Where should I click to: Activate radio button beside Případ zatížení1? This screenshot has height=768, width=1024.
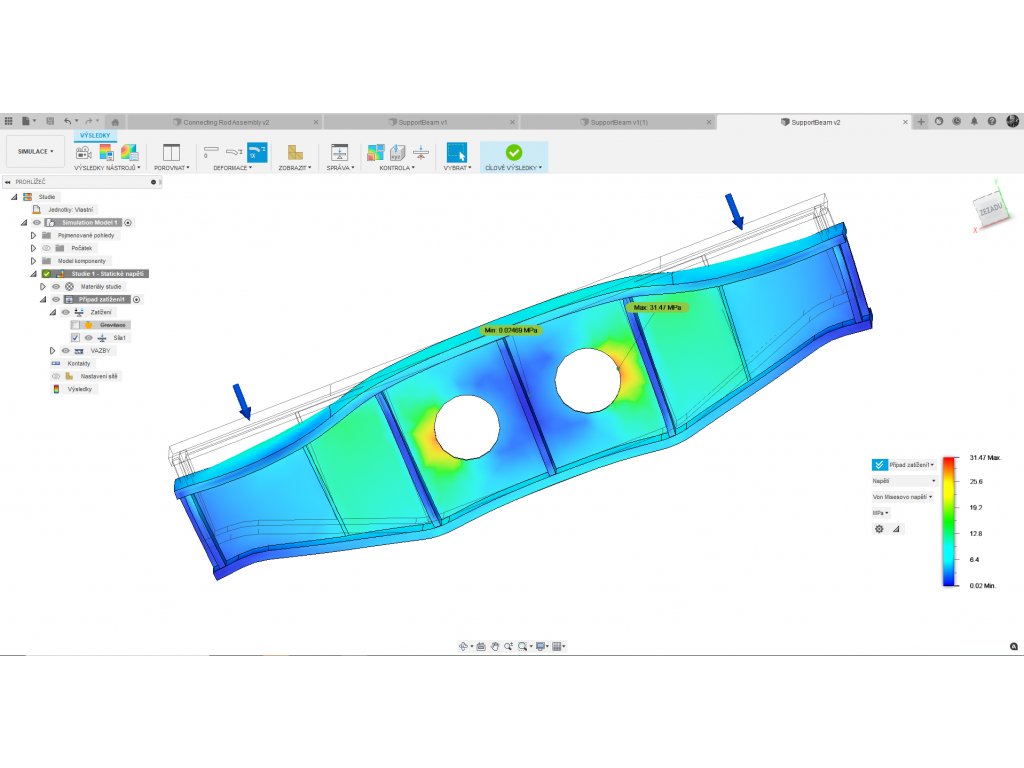click(x=136, y=300)
